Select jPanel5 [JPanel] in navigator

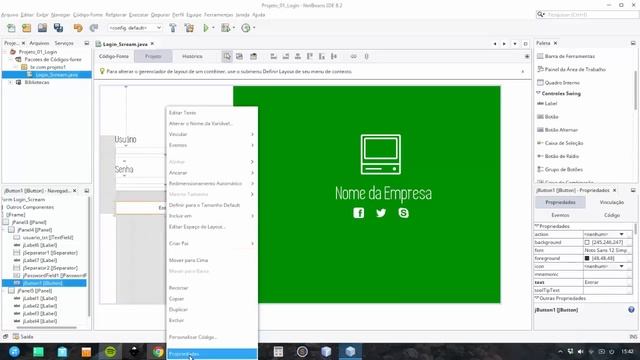tap(35, 291)
